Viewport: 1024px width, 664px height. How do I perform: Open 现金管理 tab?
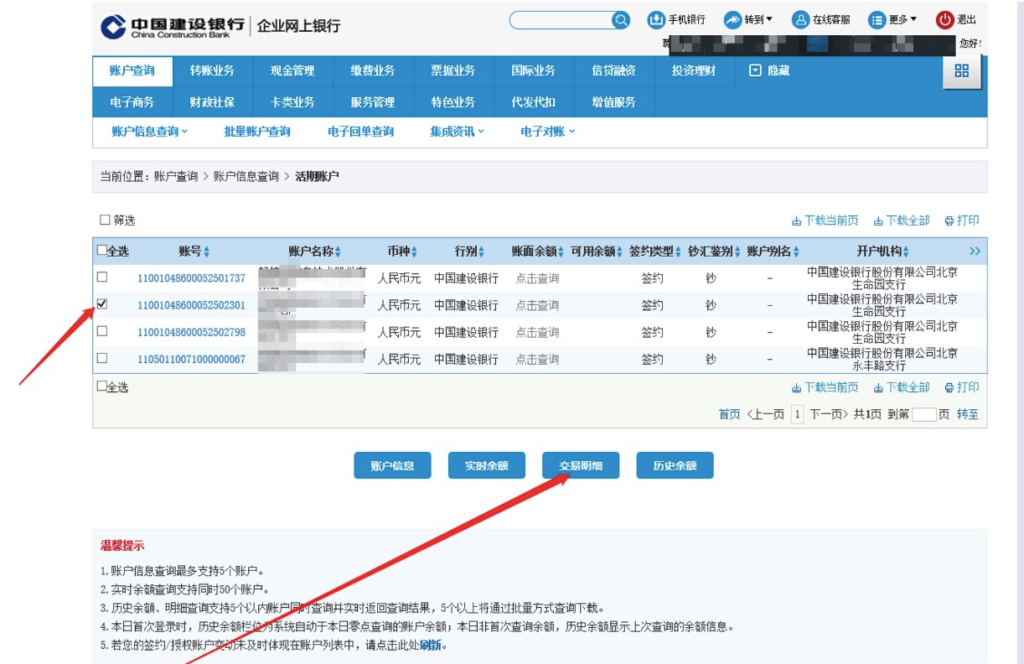click(x=293, y=71)
